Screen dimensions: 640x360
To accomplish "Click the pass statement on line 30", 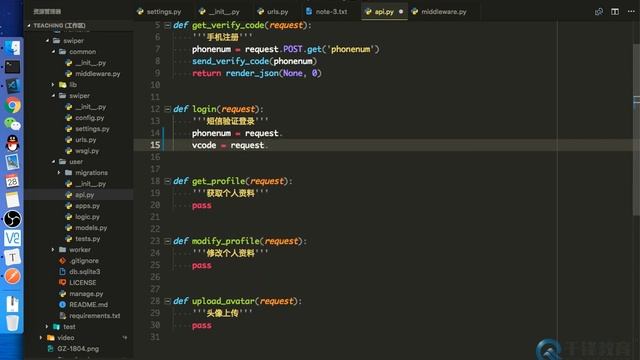I will coord(202,326).
